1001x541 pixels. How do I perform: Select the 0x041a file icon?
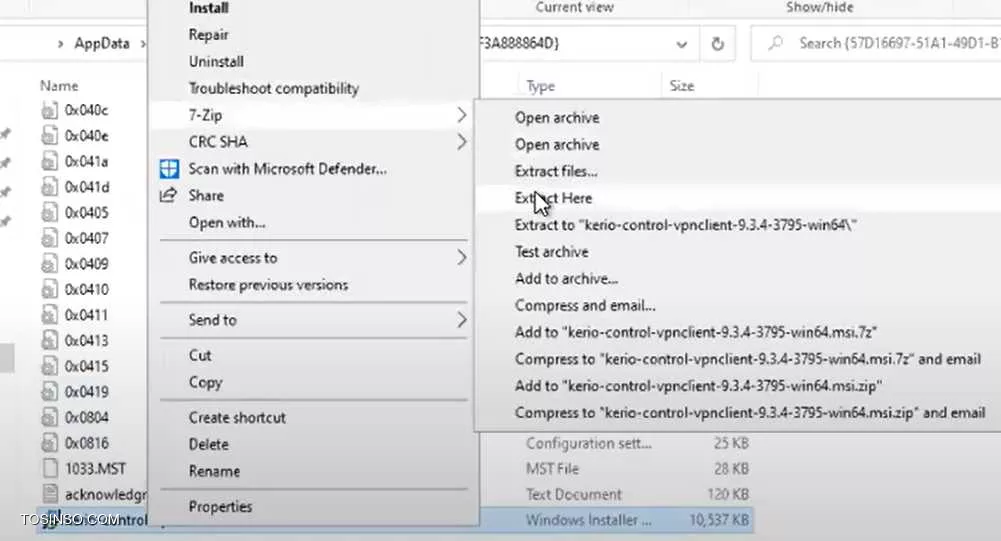49,162
